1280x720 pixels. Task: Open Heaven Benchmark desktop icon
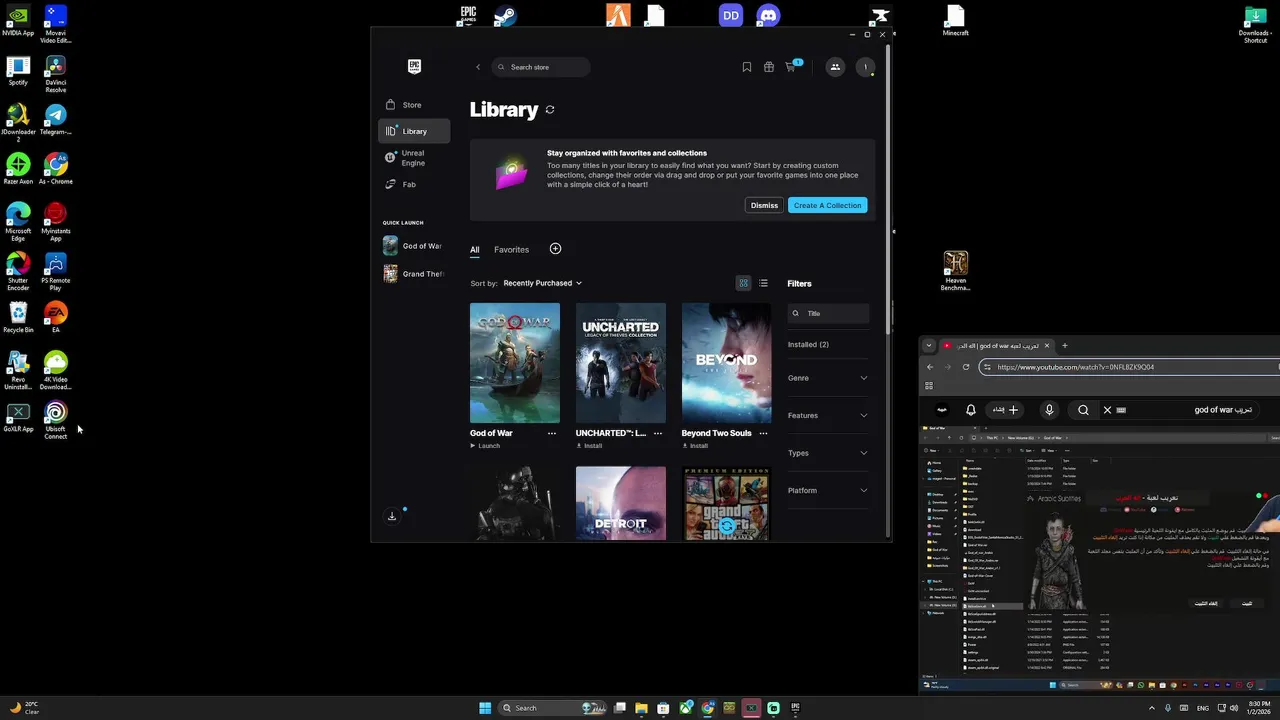click(956, 271)
